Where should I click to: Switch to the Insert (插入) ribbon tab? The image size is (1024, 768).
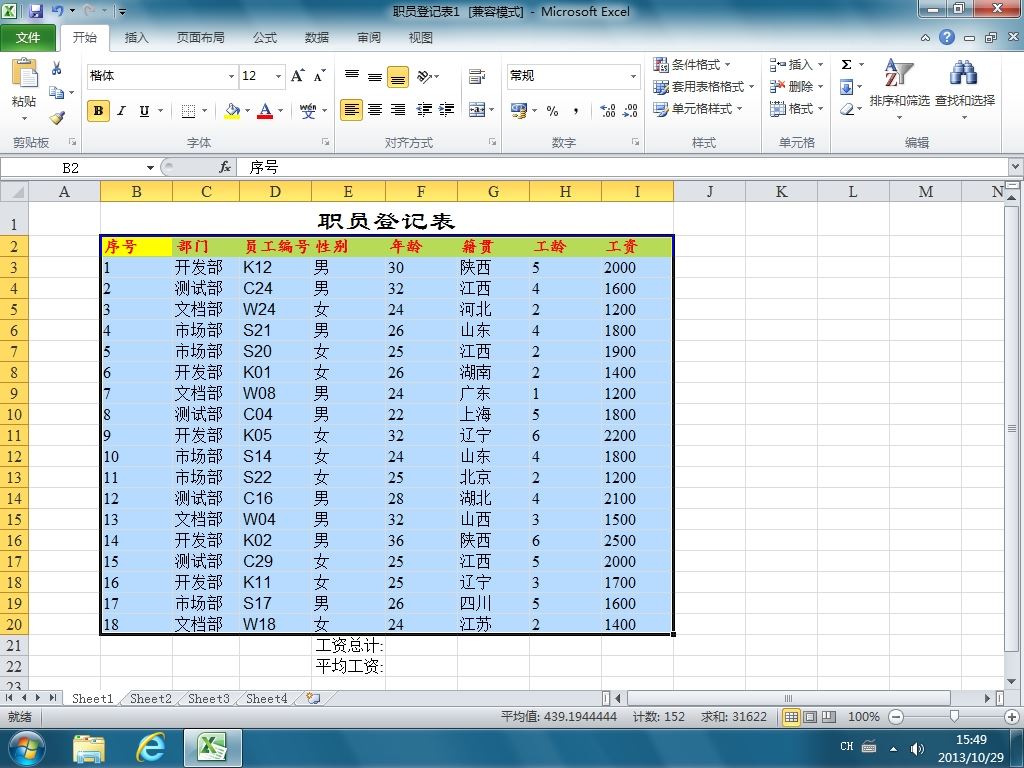tap(136, 38)
